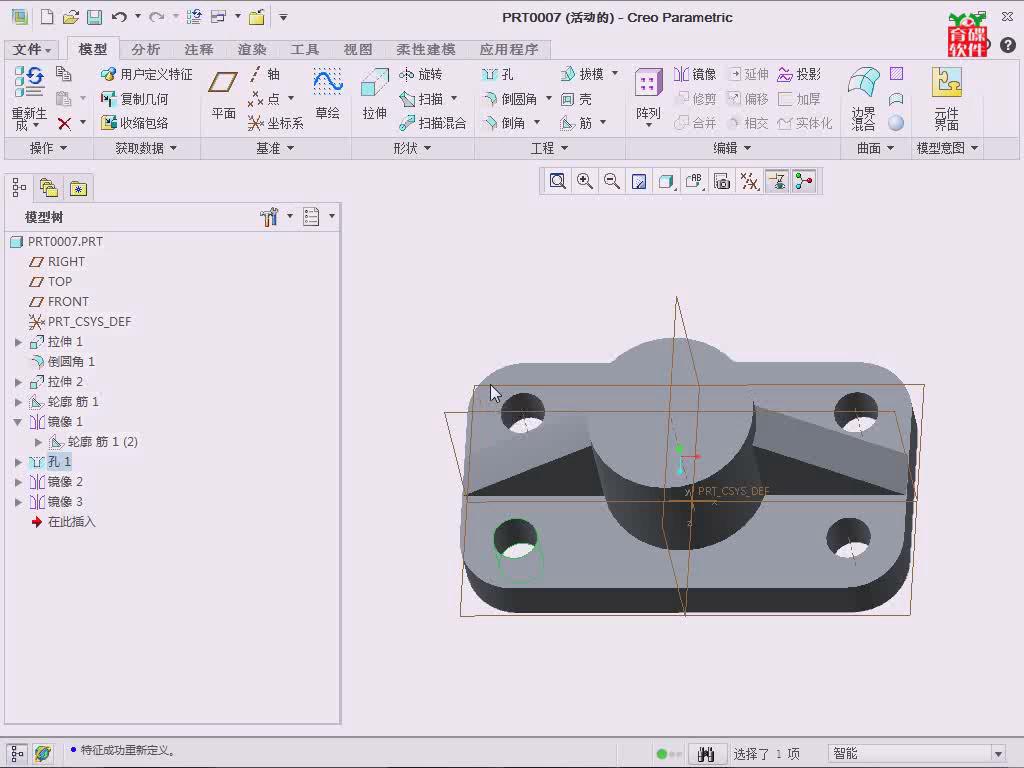
Task: Open the Boundary Blend (边界混合) tool
Action: 863,98
